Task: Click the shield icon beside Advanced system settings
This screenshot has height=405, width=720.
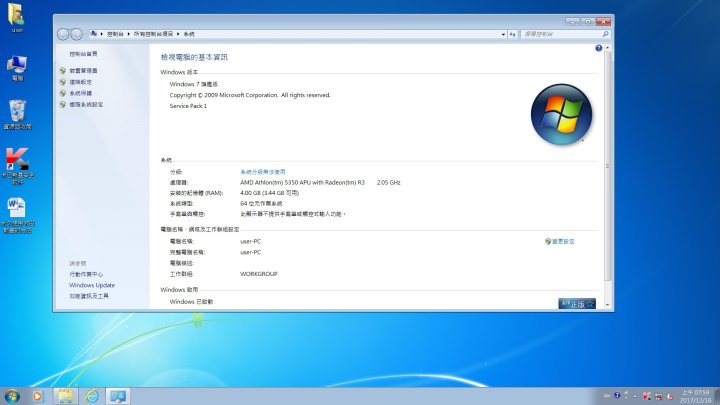Action: (x=63, y=104)
